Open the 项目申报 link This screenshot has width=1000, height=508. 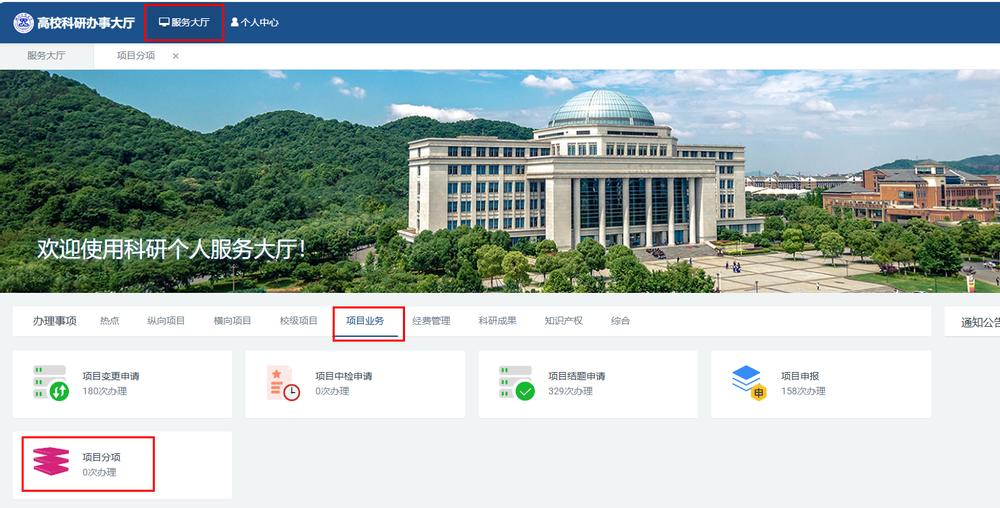click(800, 376)
